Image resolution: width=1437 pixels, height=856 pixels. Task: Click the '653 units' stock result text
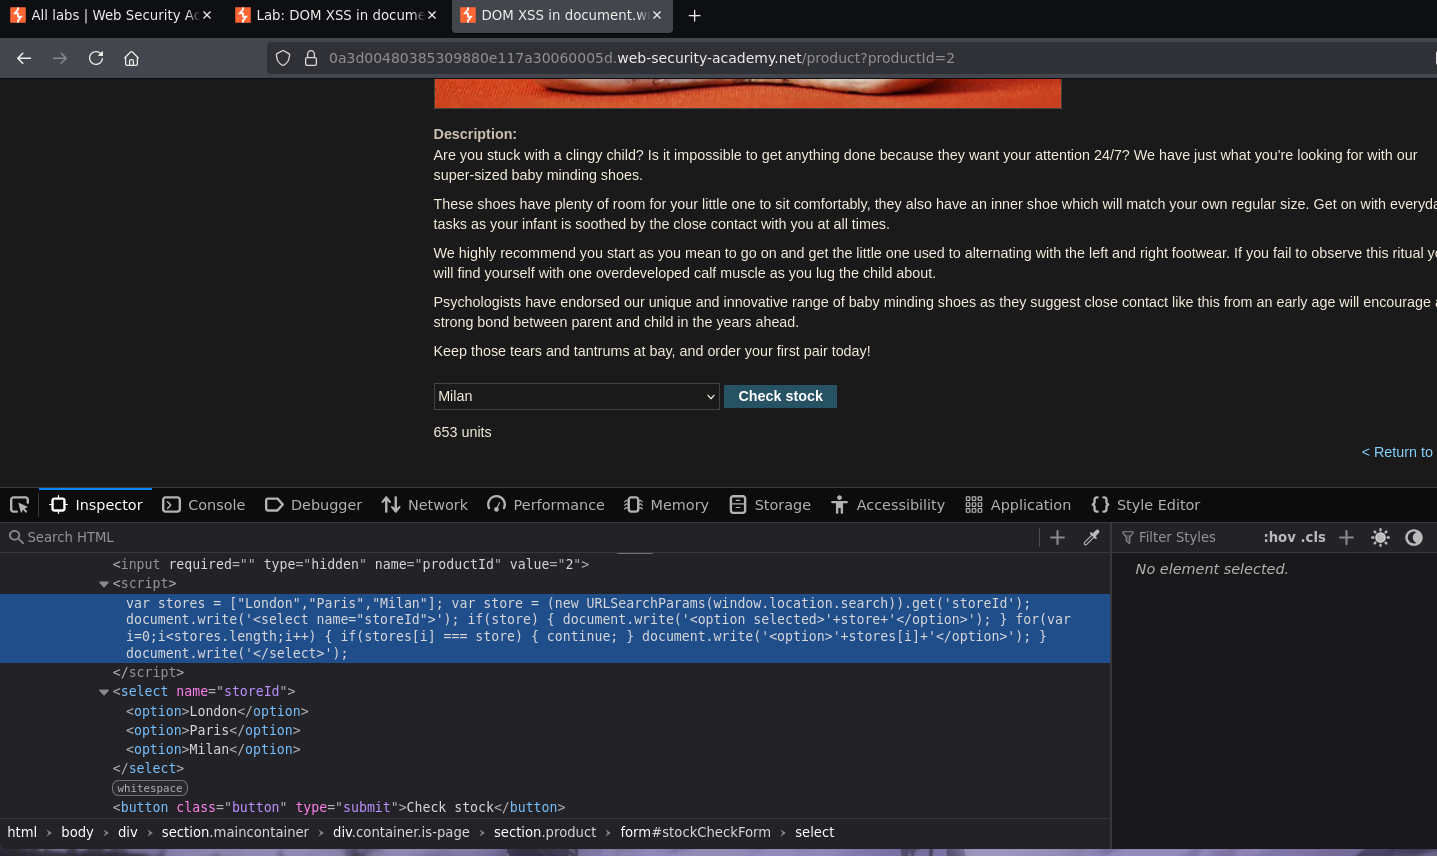(462, 432)
